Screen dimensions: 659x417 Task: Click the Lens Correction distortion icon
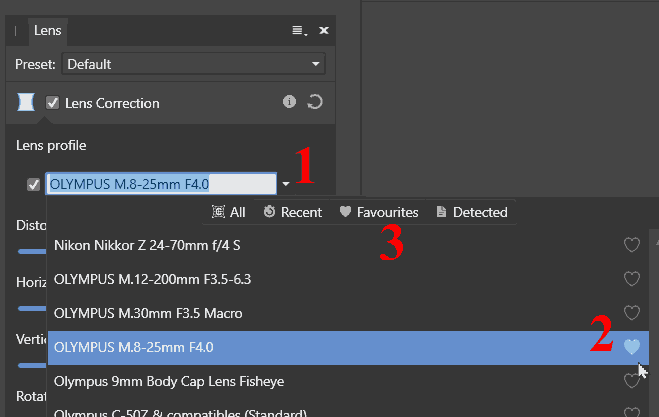tap(27, 102)
